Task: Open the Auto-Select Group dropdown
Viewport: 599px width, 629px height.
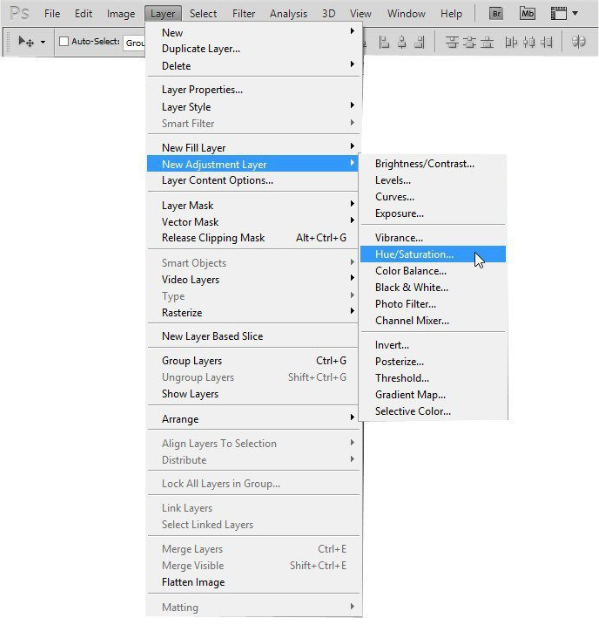Action: (135, 43)
